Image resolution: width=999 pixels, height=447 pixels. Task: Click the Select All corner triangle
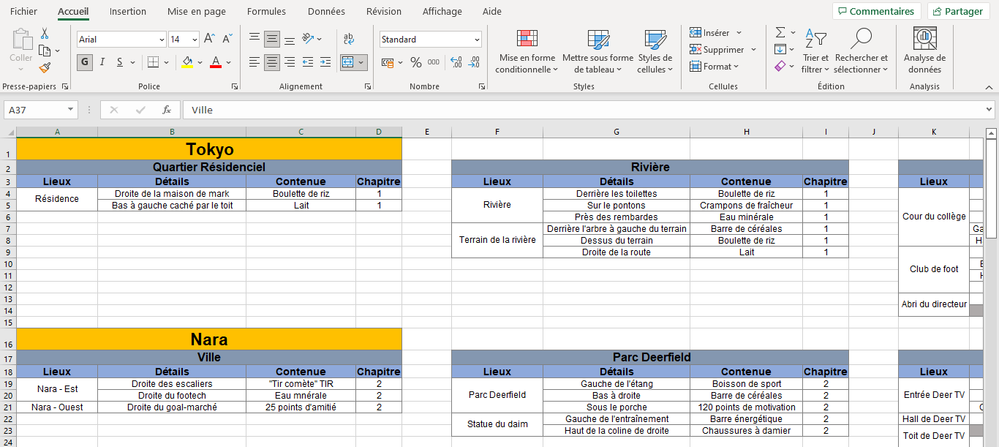point(8,132)
